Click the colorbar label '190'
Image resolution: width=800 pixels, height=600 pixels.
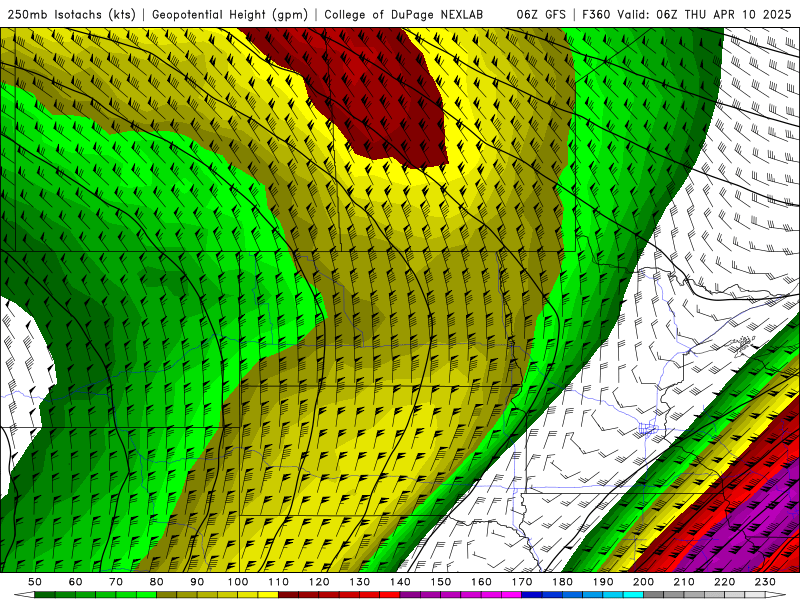(603, 582)
